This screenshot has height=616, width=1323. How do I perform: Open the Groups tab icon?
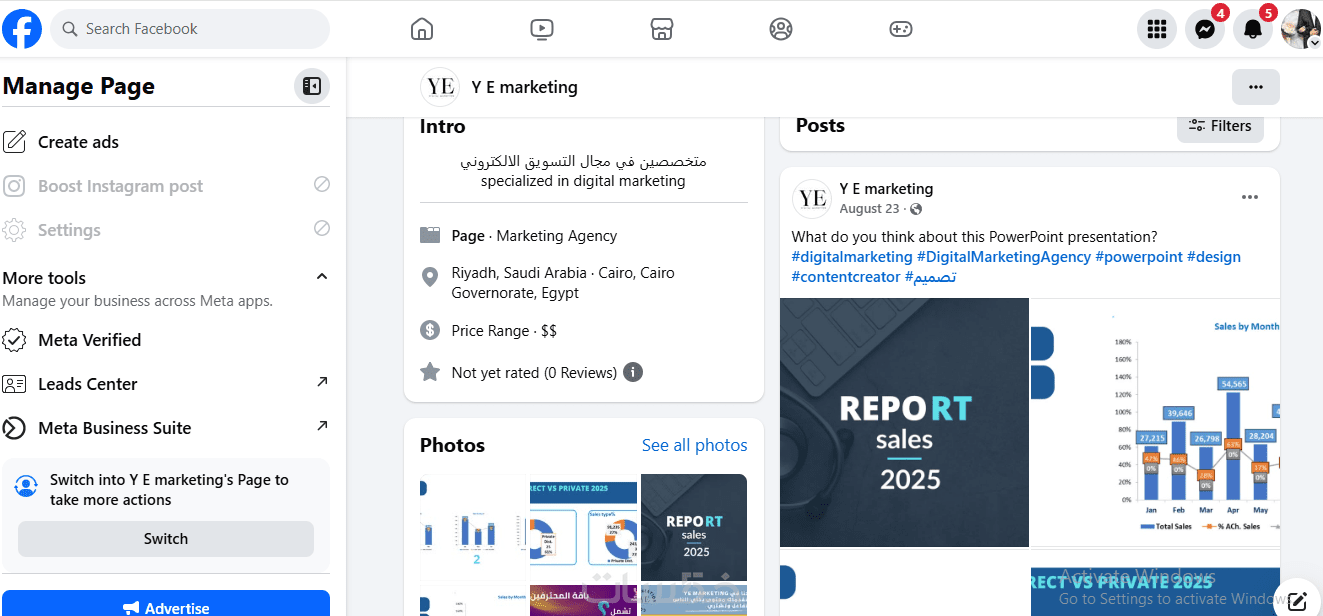[x=781, y=29]
